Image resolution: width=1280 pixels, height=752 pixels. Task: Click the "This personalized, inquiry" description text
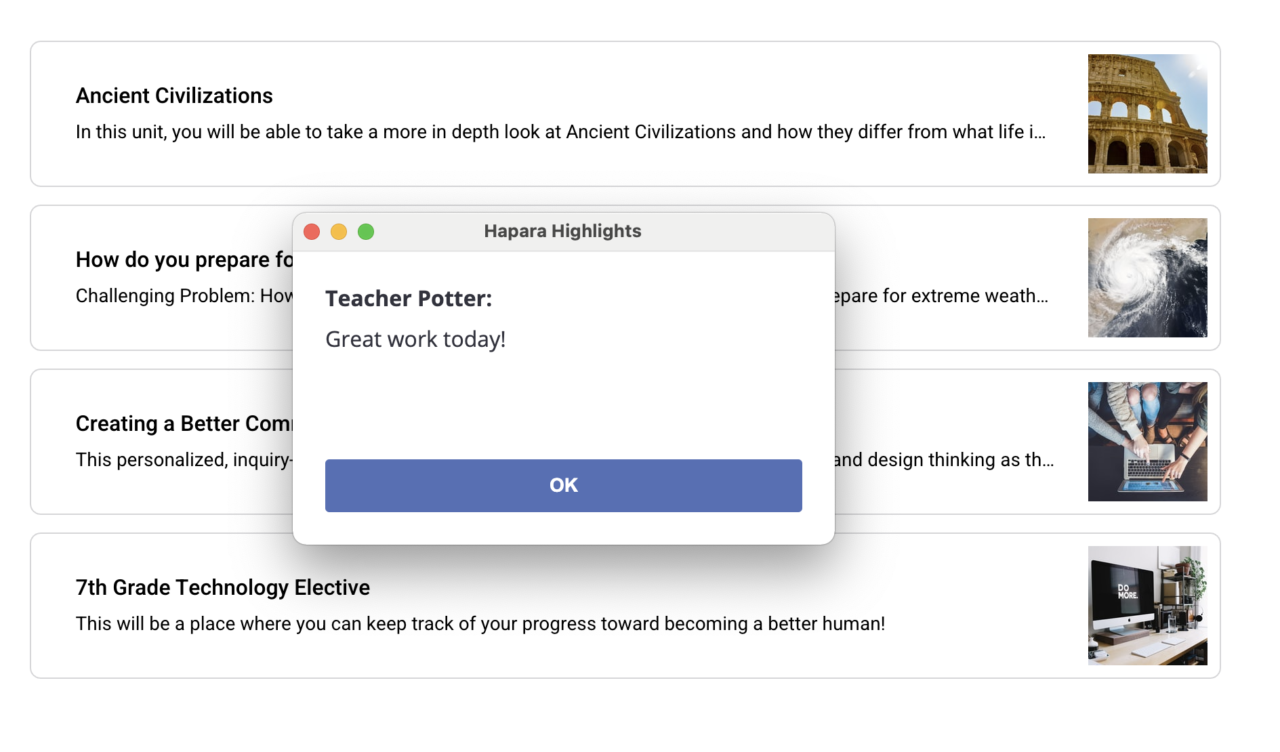pyautogui.click(x=184, y=460)
